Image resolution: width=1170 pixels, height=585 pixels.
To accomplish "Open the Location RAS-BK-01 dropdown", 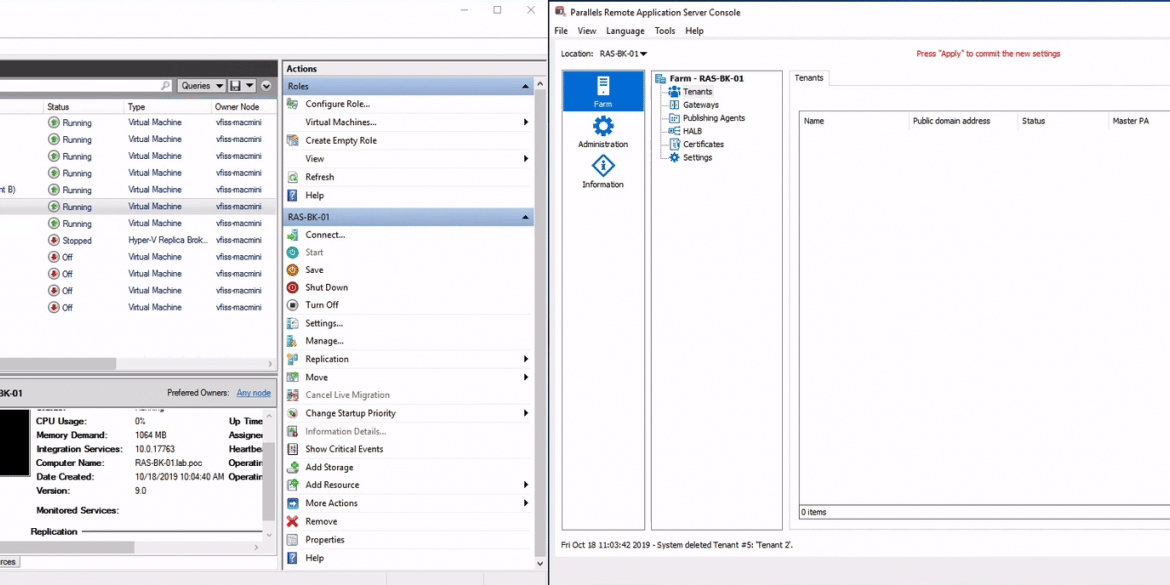I will pyautogui.click(x=623, y=54).
